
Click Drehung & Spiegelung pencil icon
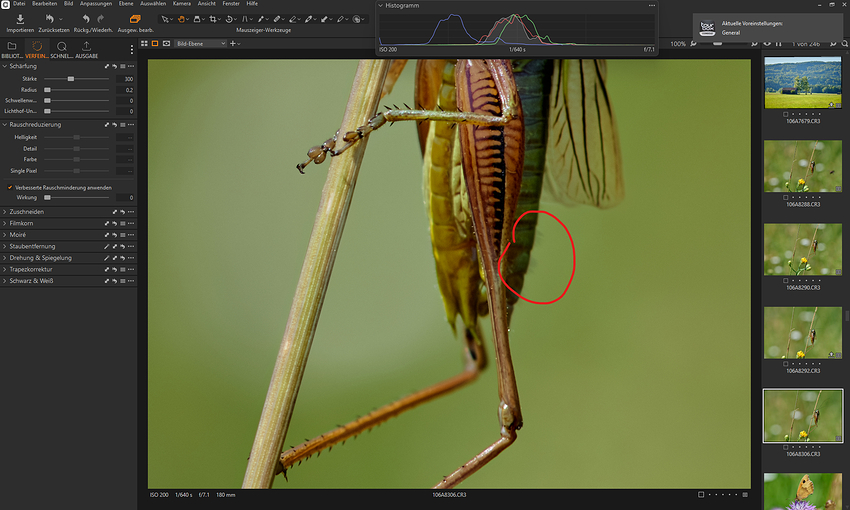click(x=107, y=258)
